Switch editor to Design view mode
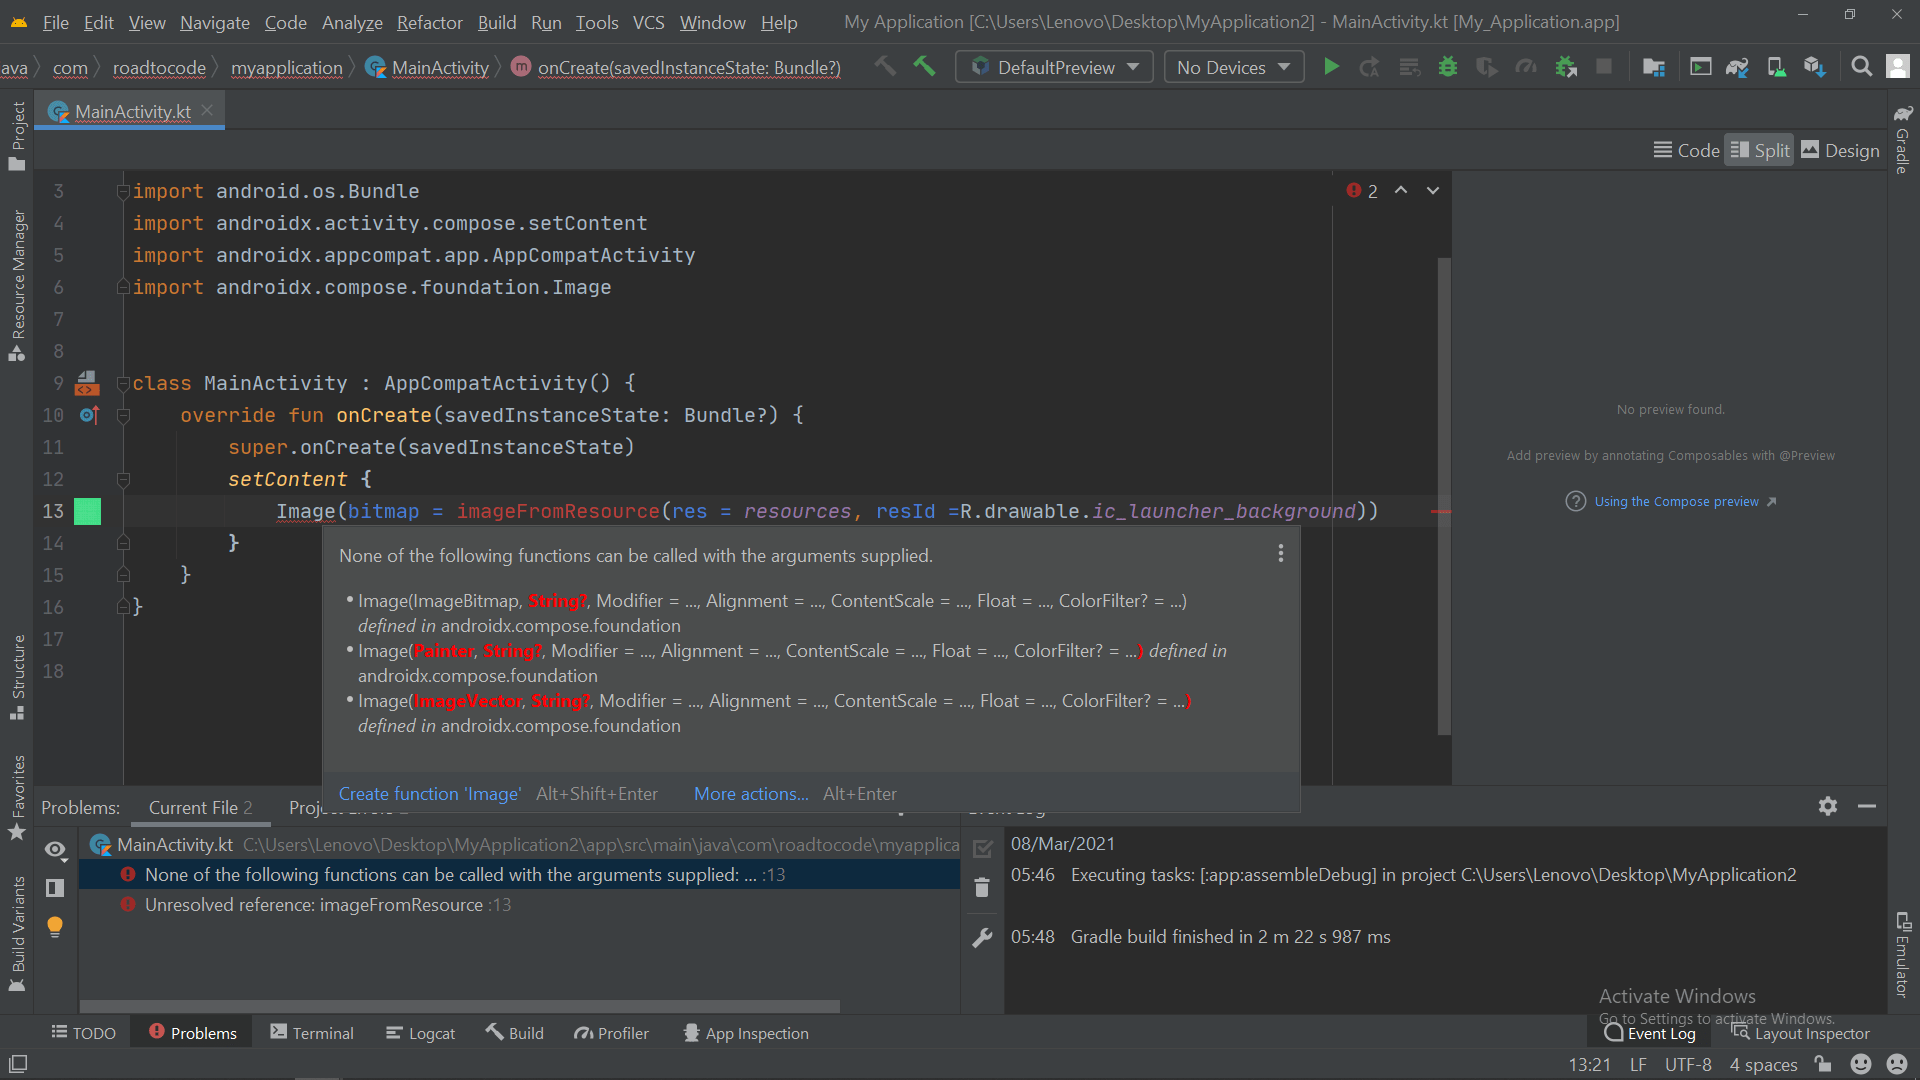1920x1080 pixels. [1840, 150]
